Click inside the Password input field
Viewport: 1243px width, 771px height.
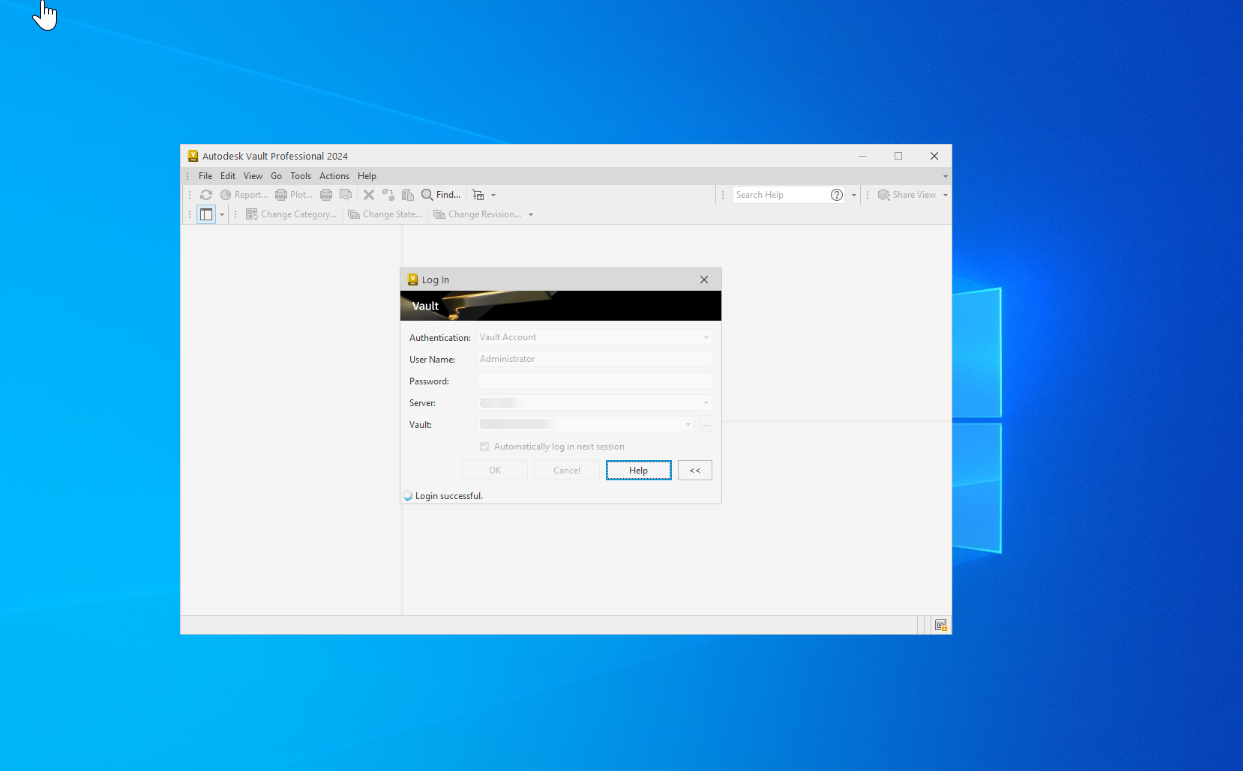594,381
